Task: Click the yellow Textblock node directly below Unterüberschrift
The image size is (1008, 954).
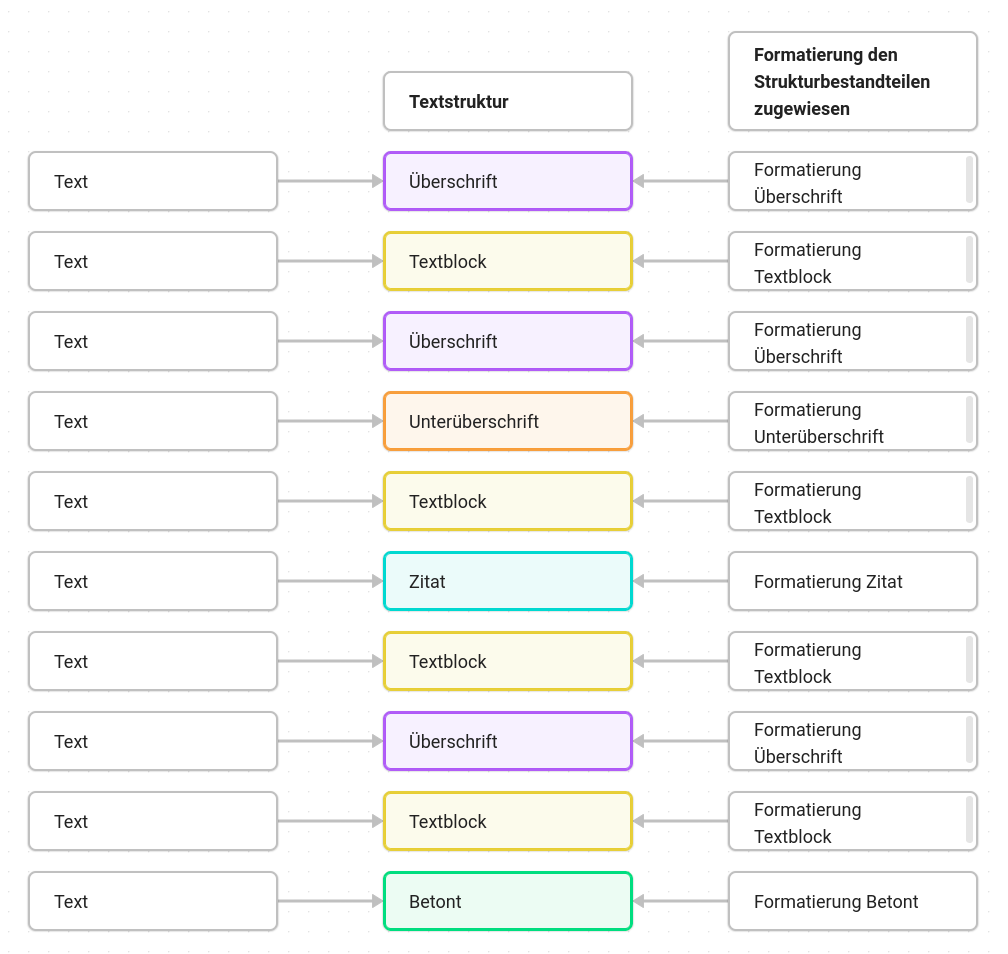Action: [508, 501]
